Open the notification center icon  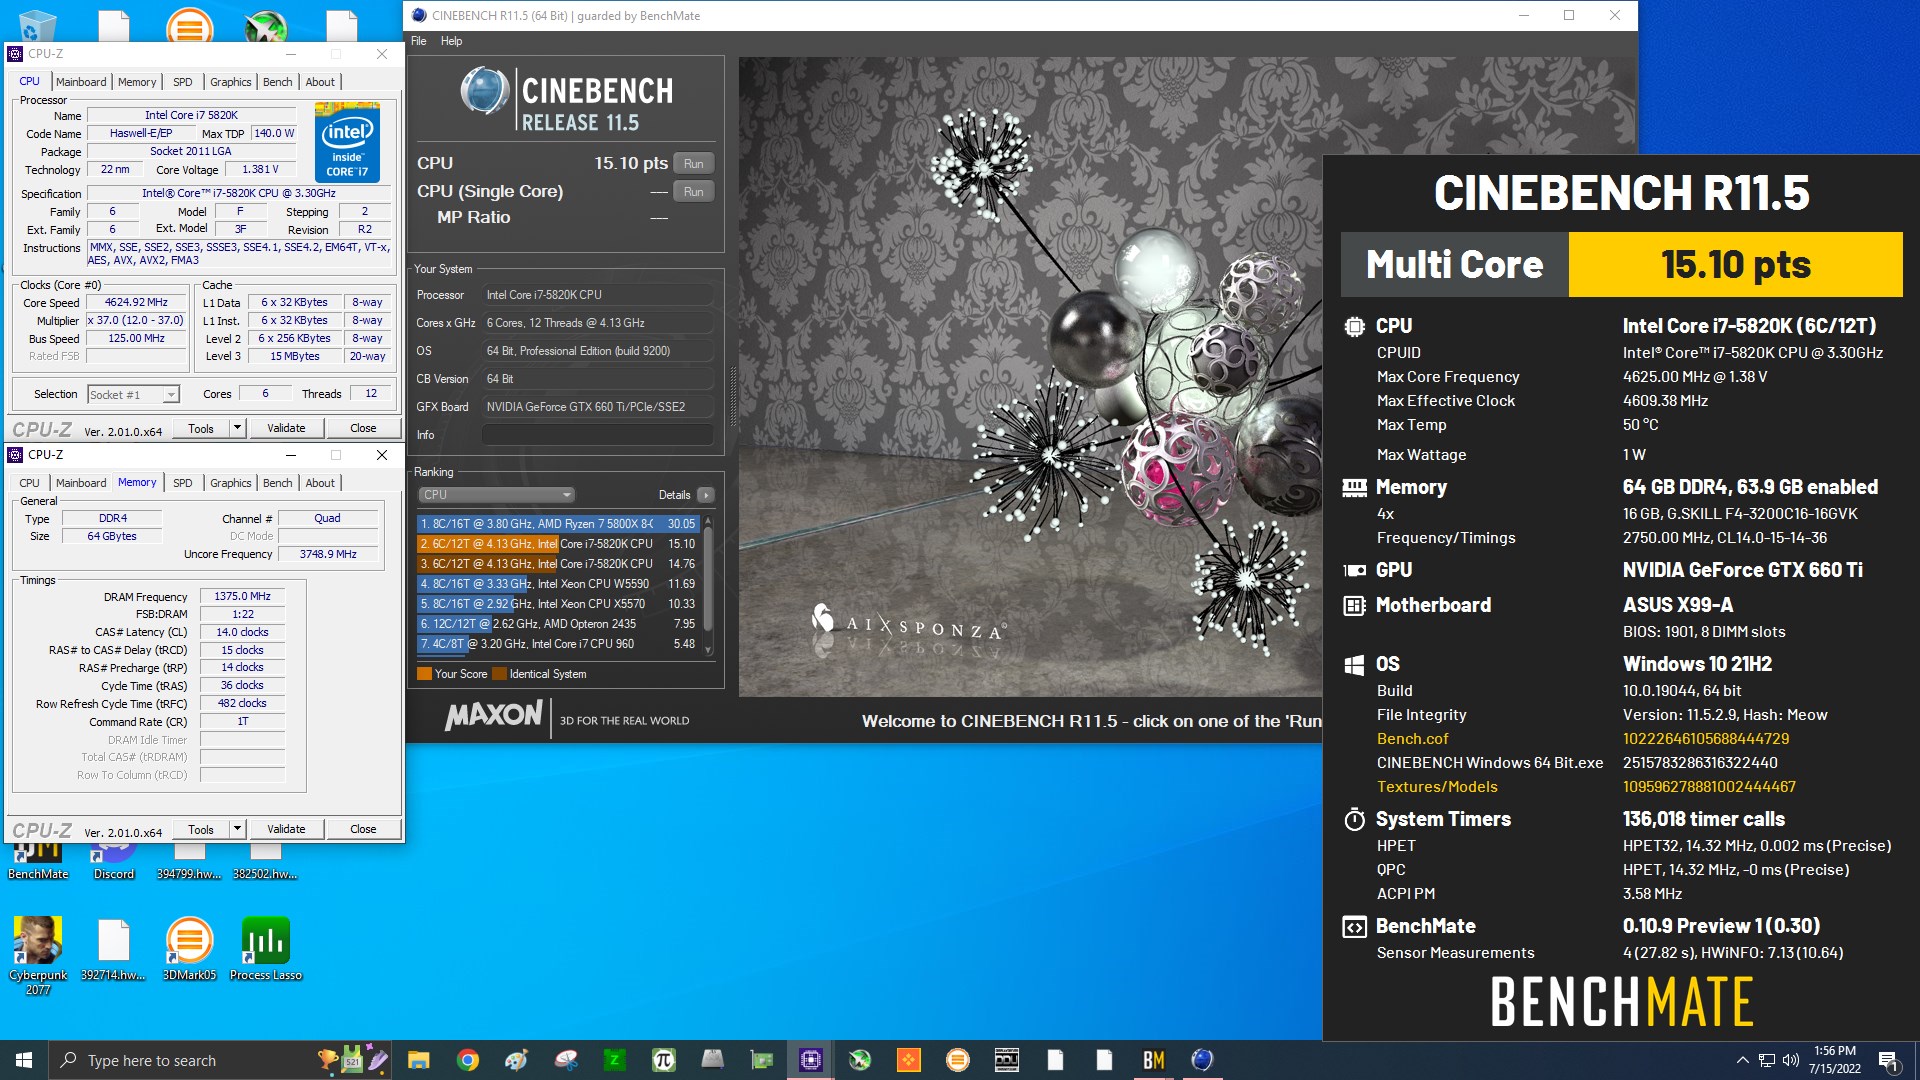[1888, 1060]
